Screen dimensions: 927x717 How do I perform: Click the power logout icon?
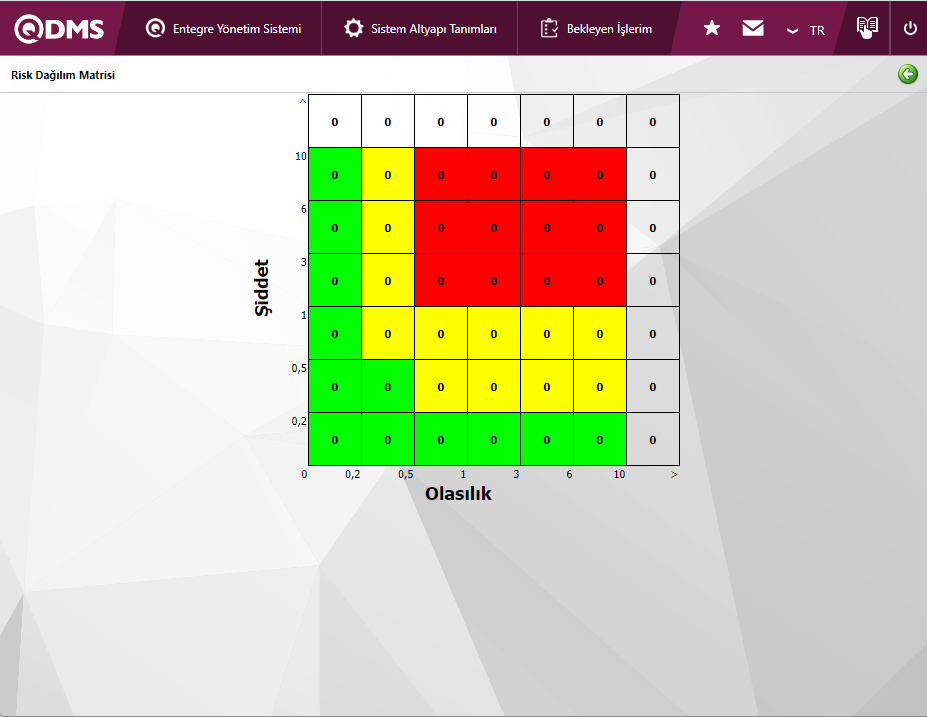coord(910,28)
